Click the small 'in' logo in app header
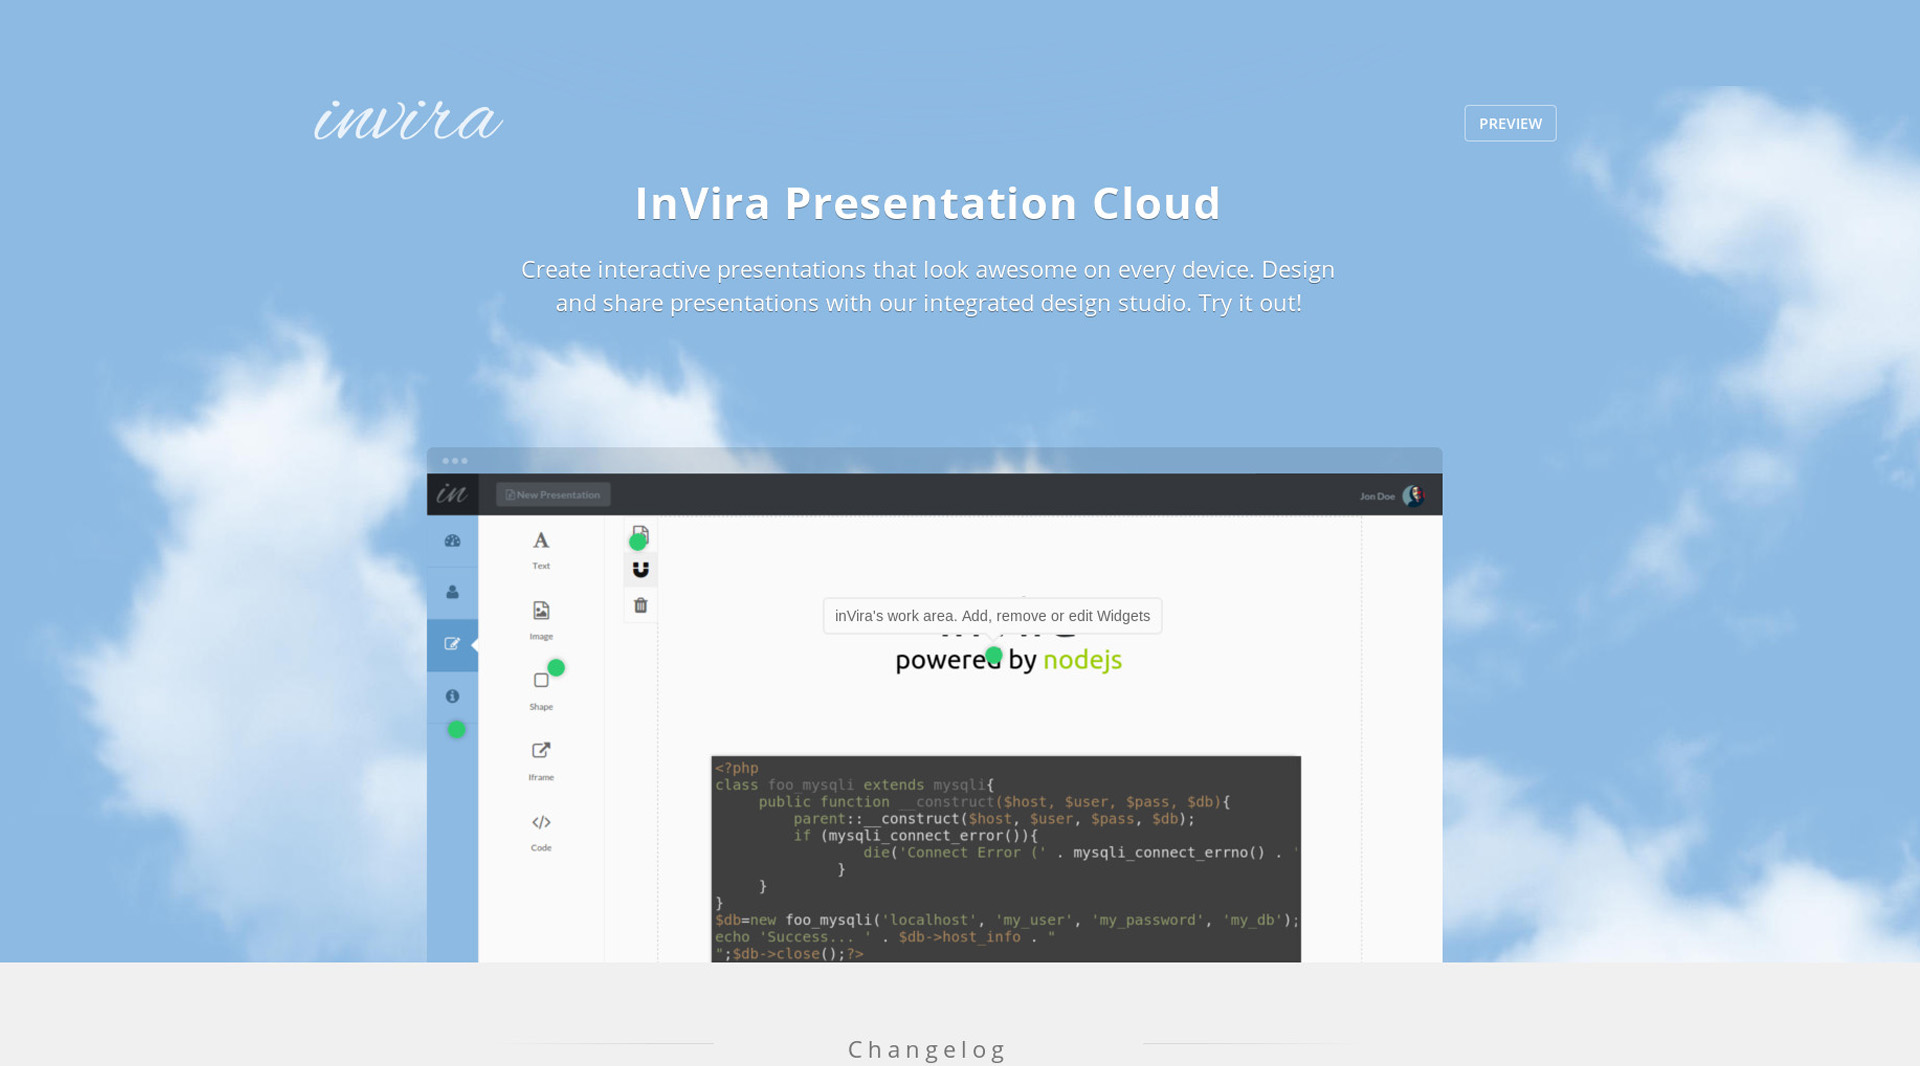Viewport: 1920px width, 1066px height. click(452, 494)
